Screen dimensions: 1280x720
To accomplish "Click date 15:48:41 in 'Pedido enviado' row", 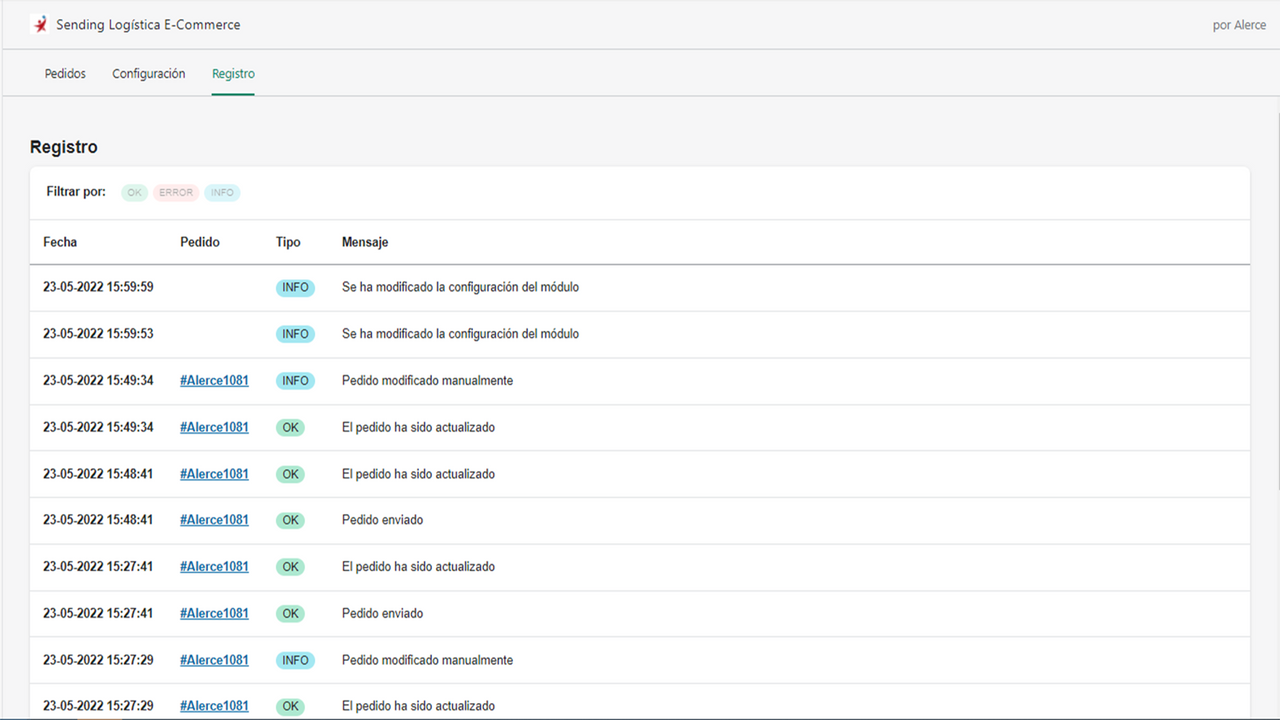I will tap(98, 520).
